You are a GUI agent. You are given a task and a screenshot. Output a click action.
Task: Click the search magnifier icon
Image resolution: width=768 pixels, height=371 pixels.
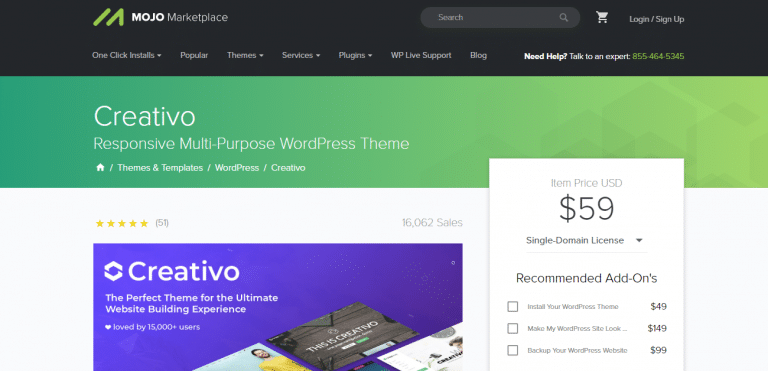tap(564, 18)
